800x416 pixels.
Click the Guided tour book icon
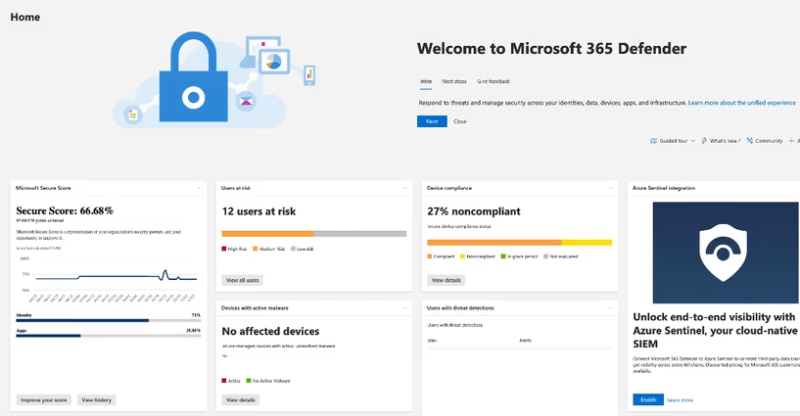(653, 141)
